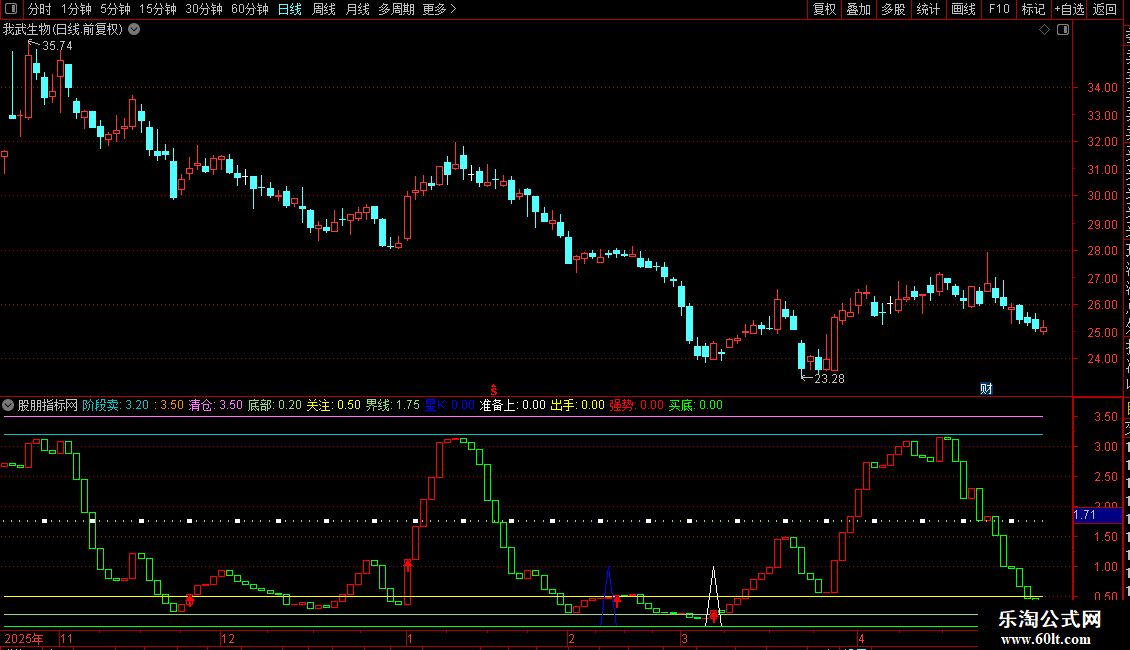Click the 关注: 0.50 value

(334, 405)
